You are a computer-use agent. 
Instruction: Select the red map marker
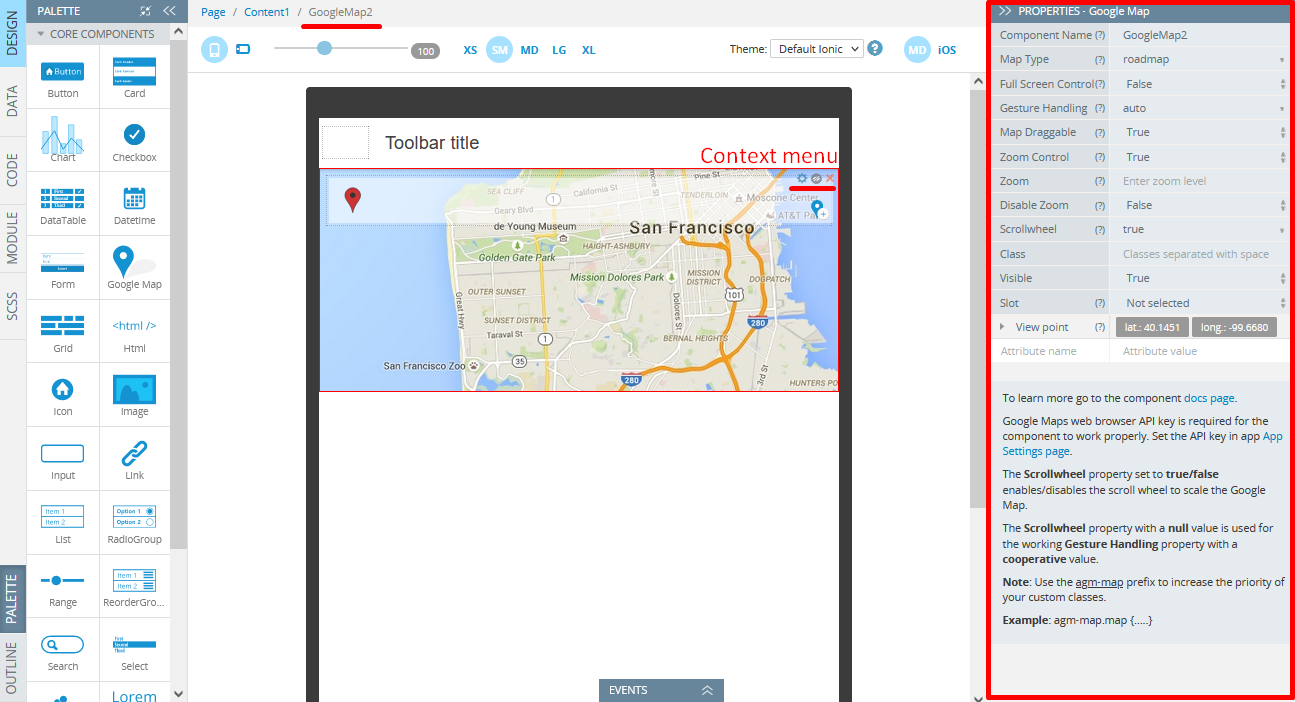(x=352, y=199)
